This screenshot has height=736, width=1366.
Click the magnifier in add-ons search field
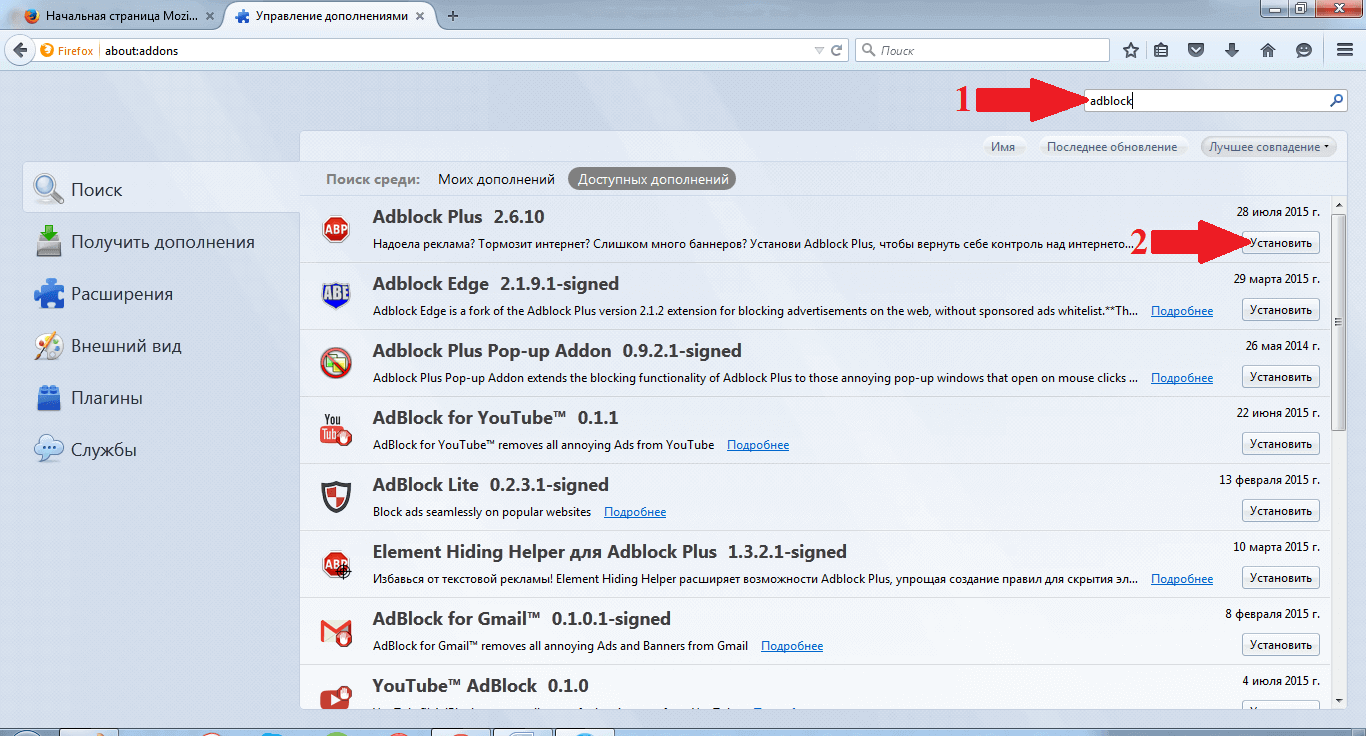1336,100
